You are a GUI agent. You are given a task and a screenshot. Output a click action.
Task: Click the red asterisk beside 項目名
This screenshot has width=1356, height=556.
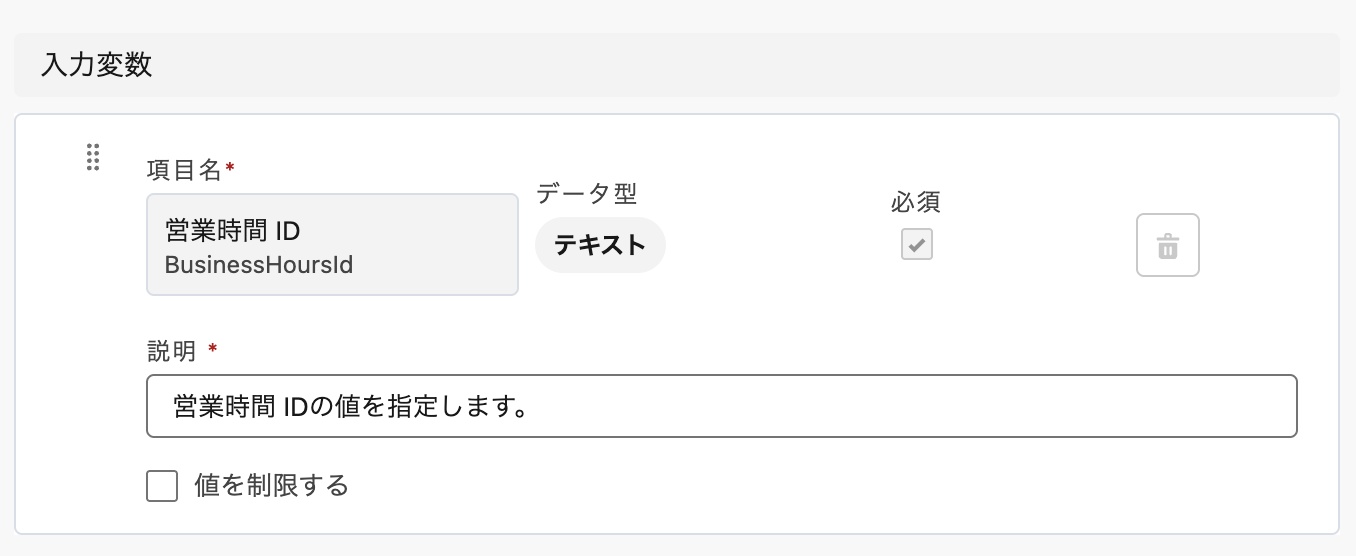(230, 169)
